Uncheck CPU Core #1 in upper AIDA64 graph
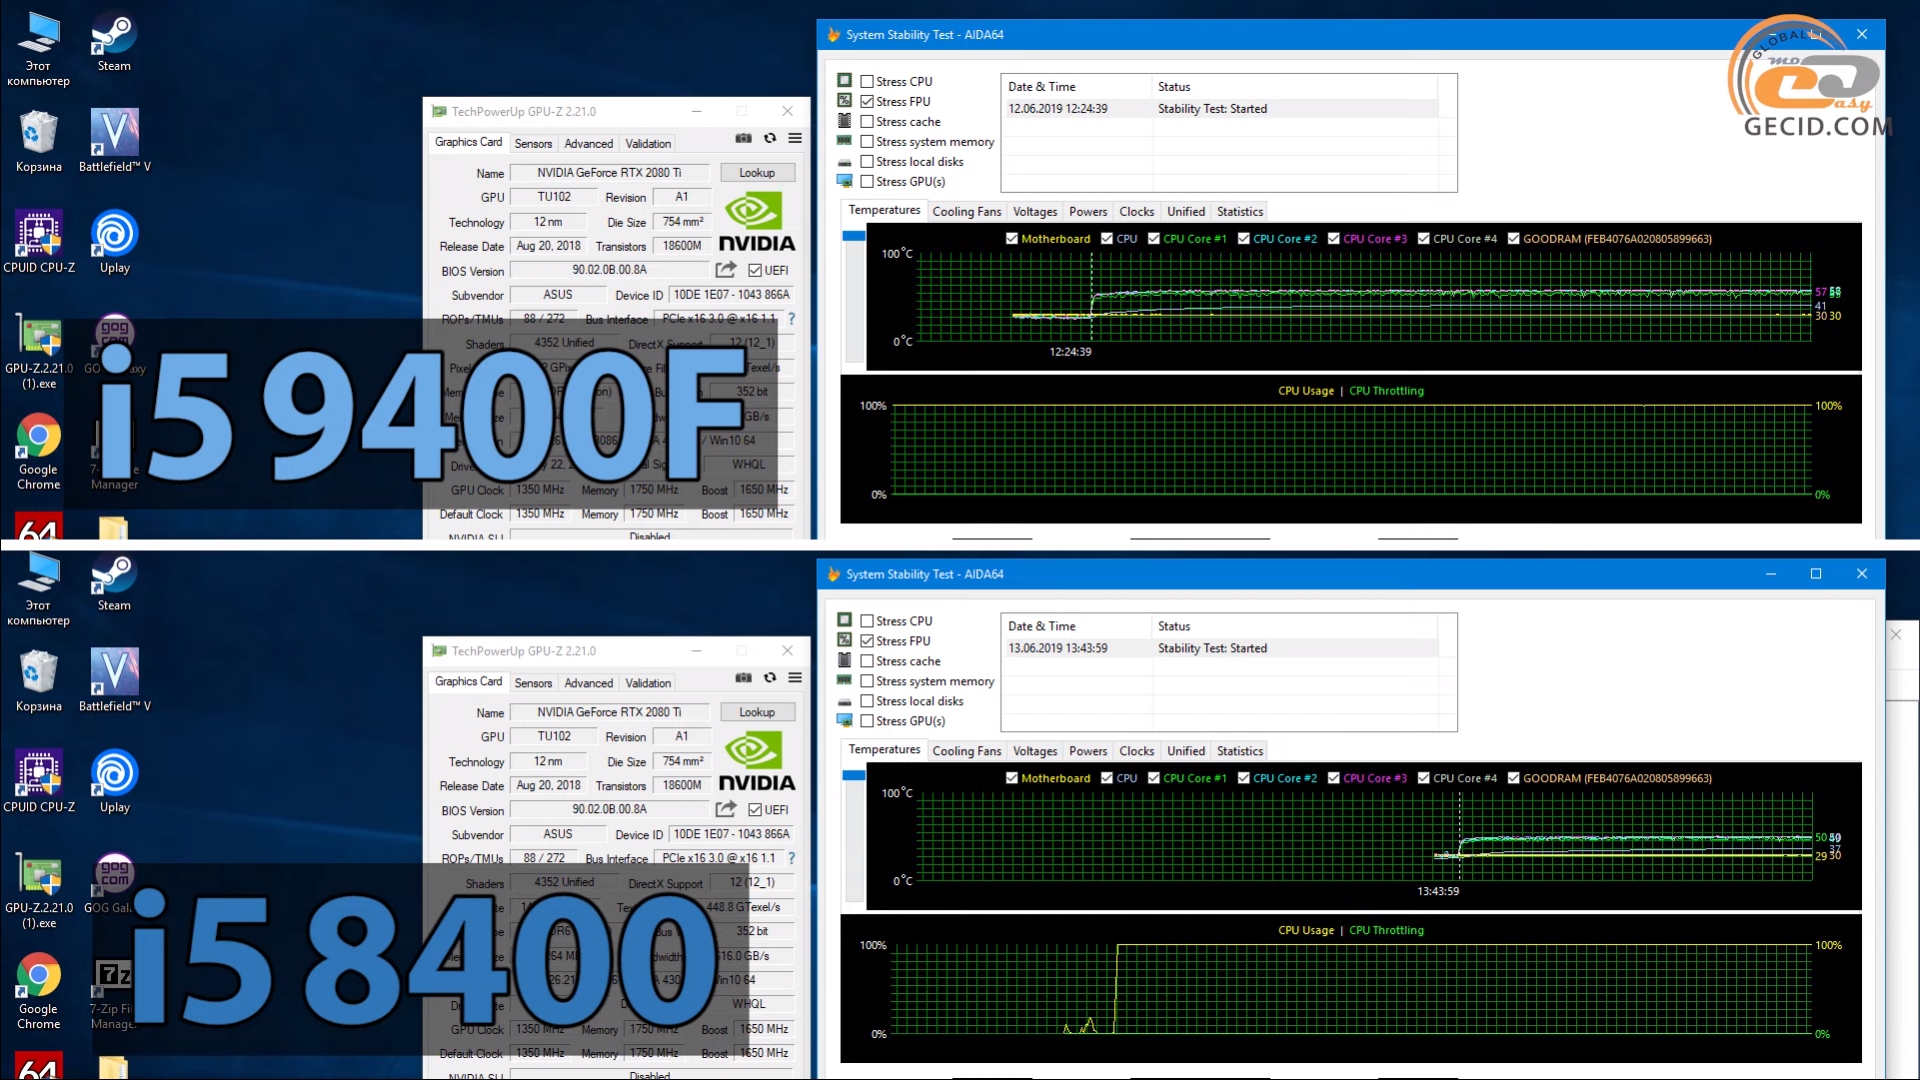This screenshot has width=1920, height=1080. 1154,238
